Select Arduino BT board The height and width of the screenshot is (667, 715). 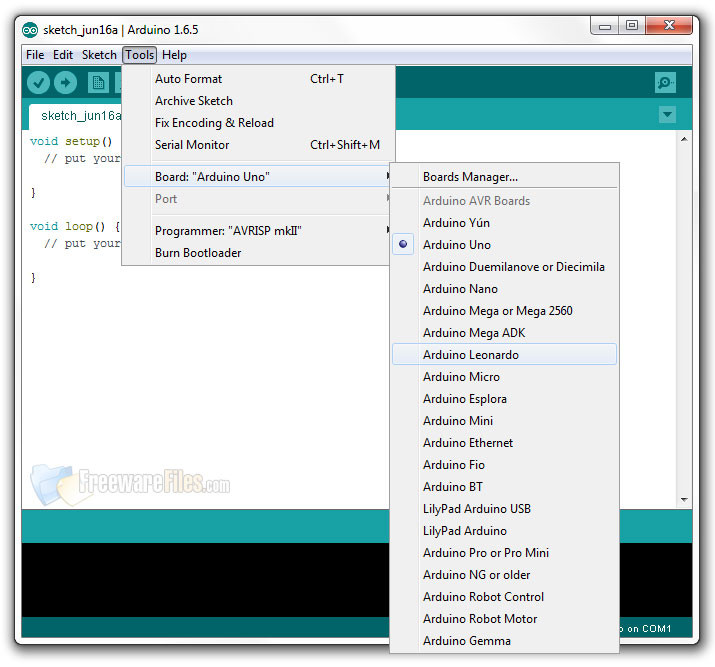[x=504, y=486]
